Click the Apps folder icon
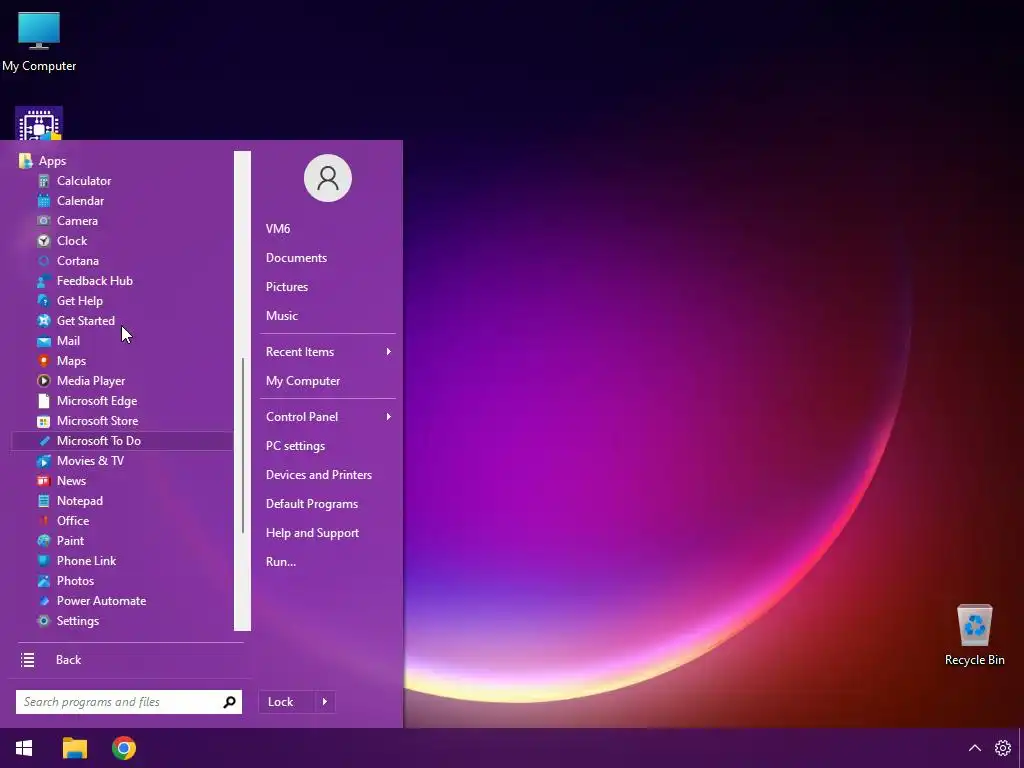Screen dimensions: 1024x768 pos(25,161)
